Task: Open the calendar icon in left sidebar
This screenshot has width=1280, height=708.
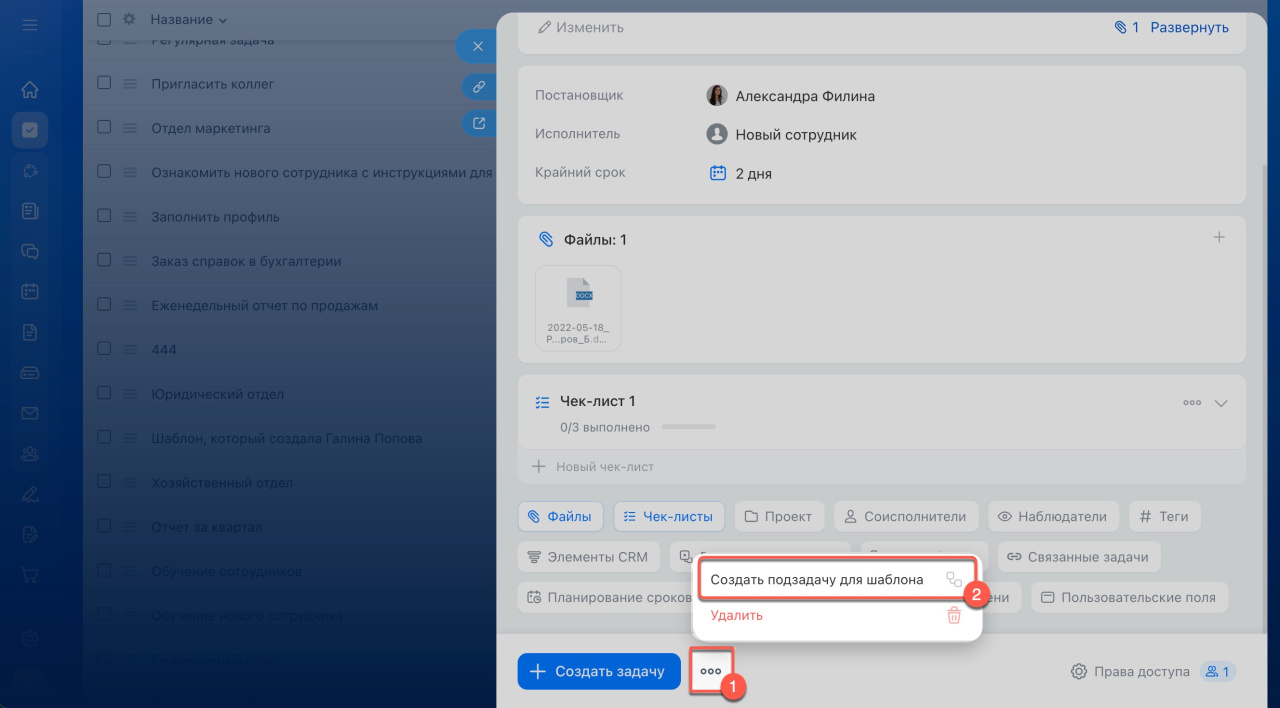Action: [x=30, y=292]
